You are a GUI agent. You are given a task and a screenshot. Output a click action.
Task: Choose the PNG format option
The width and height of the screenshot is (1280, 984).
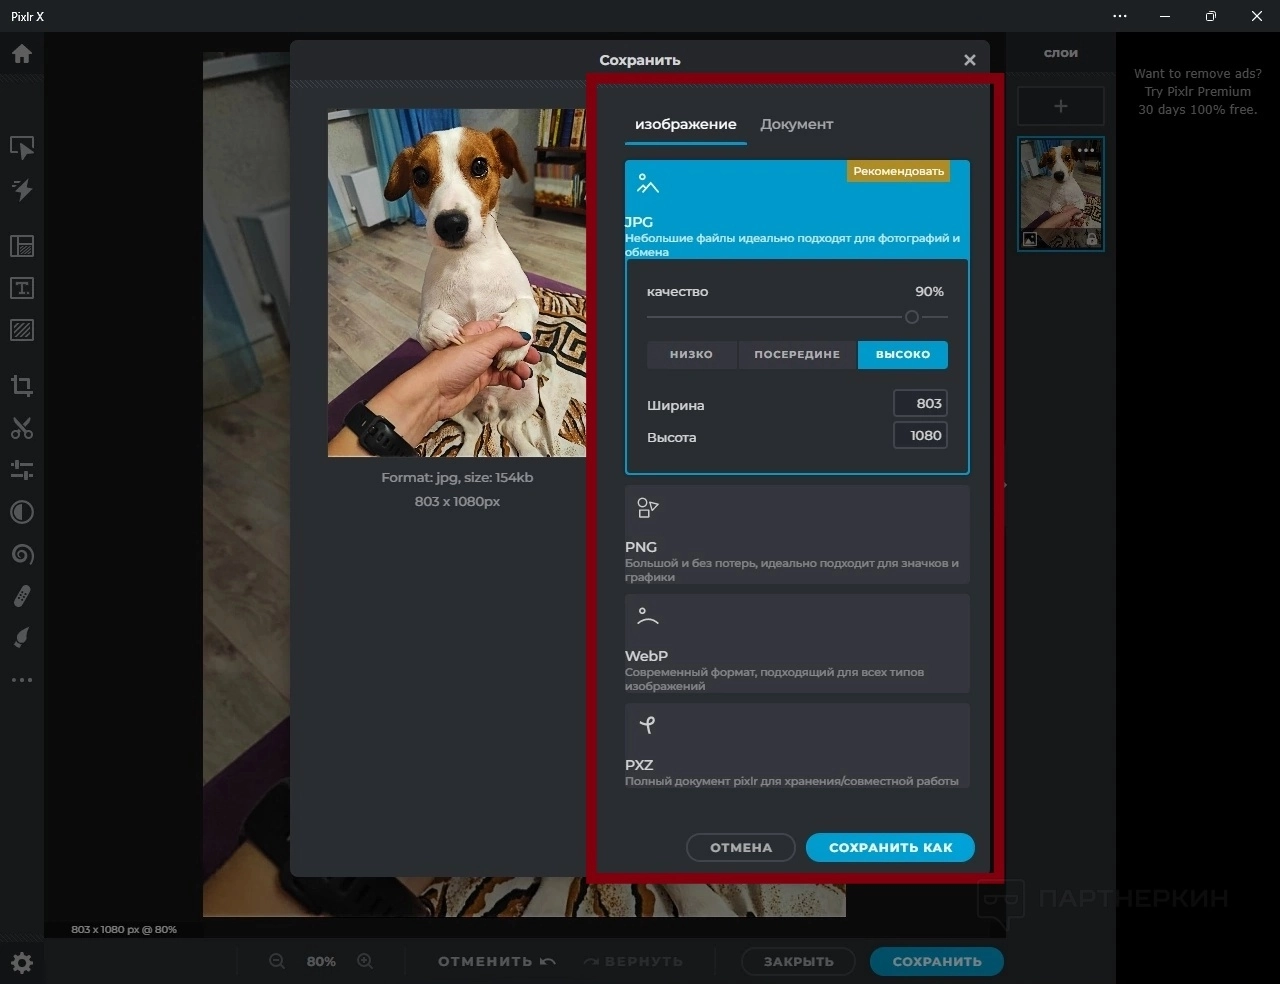[797, 534]
